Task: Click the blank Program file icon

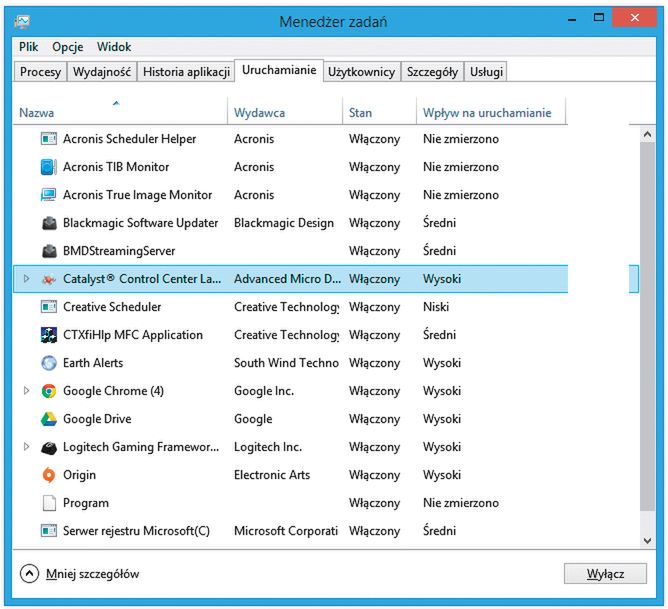Action: pyautogui.click(x=49, y=503)
